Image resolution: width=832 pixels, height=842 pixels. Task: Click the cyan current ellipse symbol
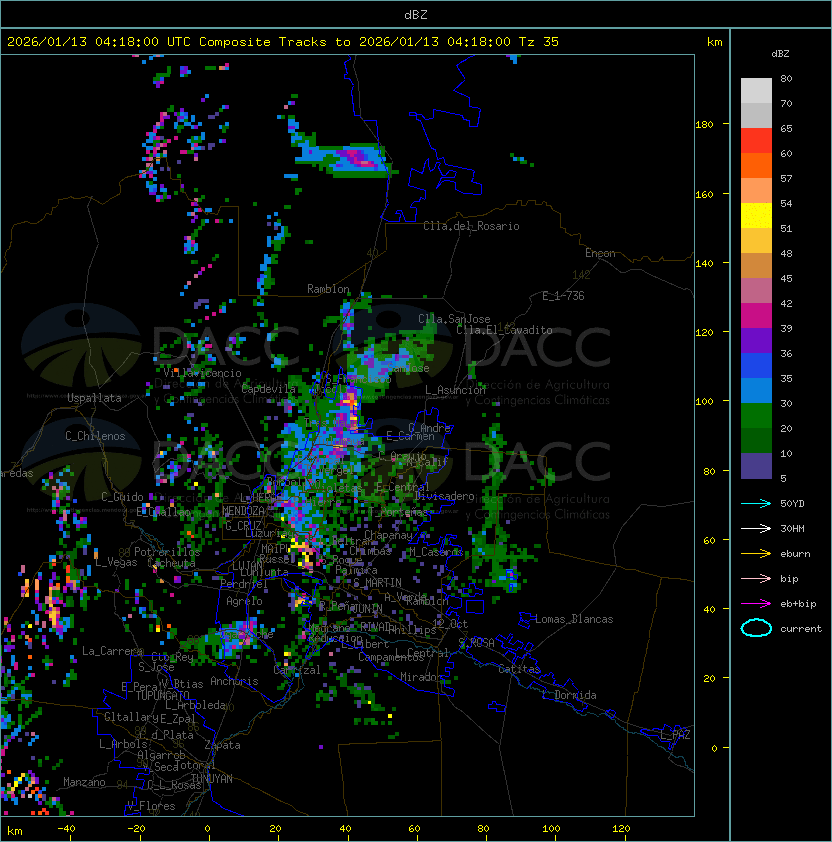pyautogui.click(x=756, y=628)
